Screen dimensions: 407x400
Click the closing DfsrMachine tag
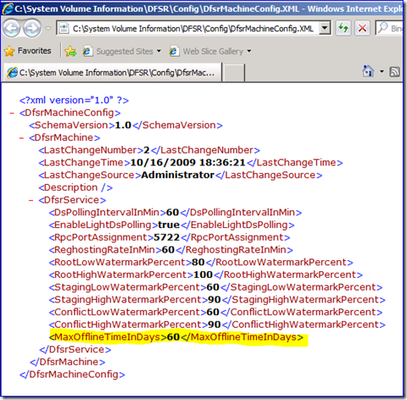[x=67, y=362]
